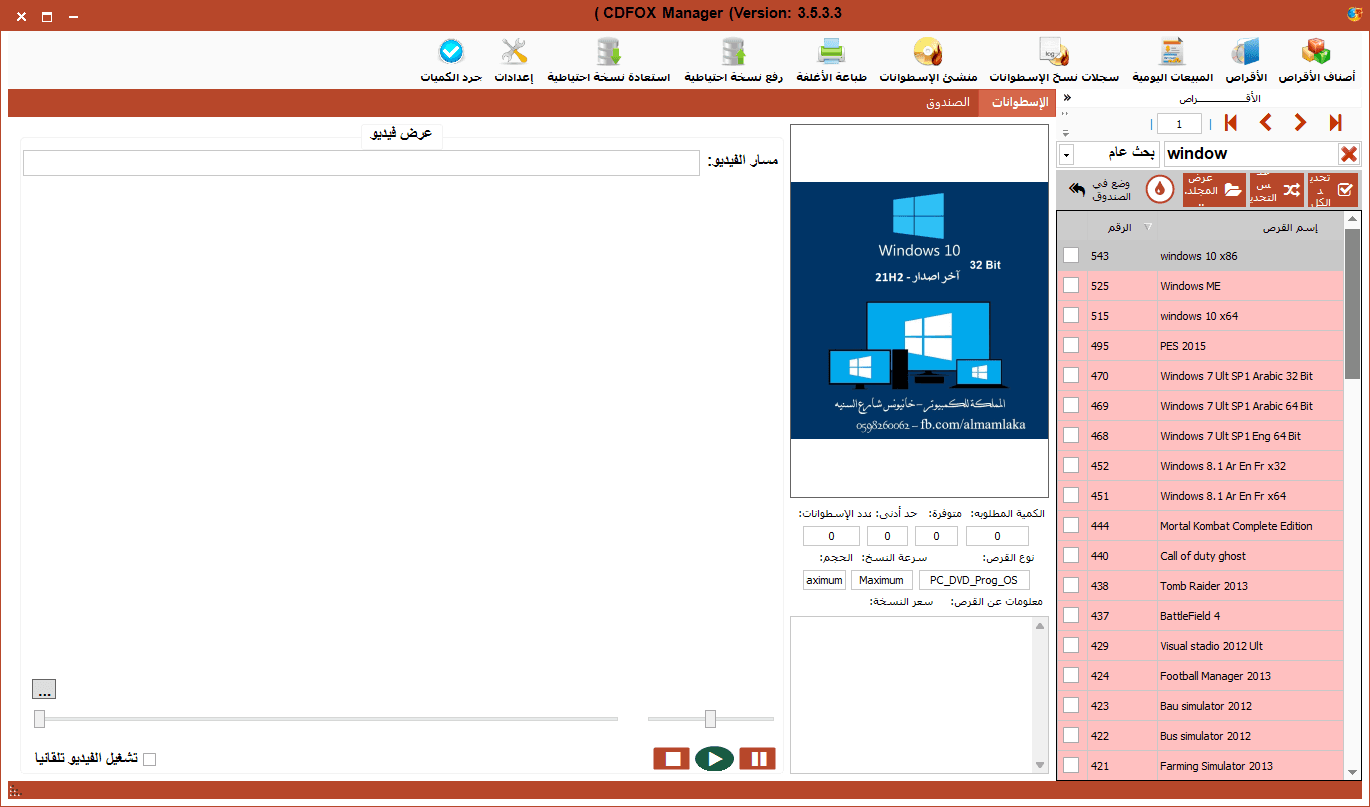Check the box for Windows ME row
Viewport: 1370px width, 807px height.
[1071, 286]
